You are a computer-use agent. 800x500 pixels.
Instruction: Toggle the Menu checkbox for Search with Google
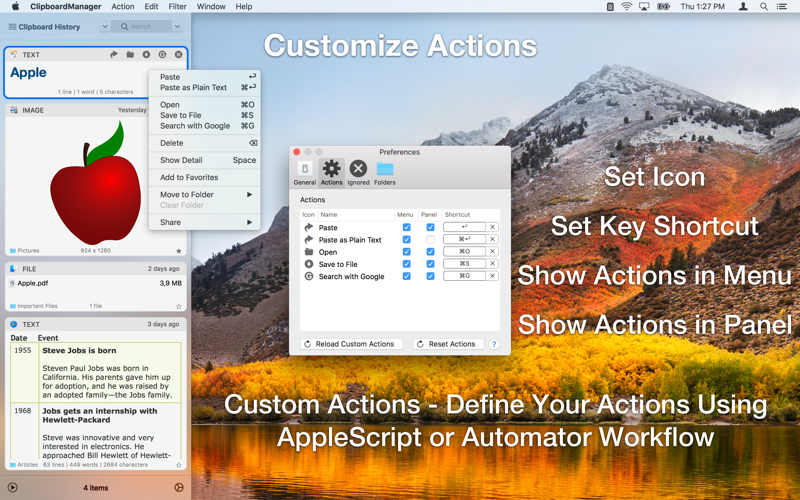coord(407,276)
